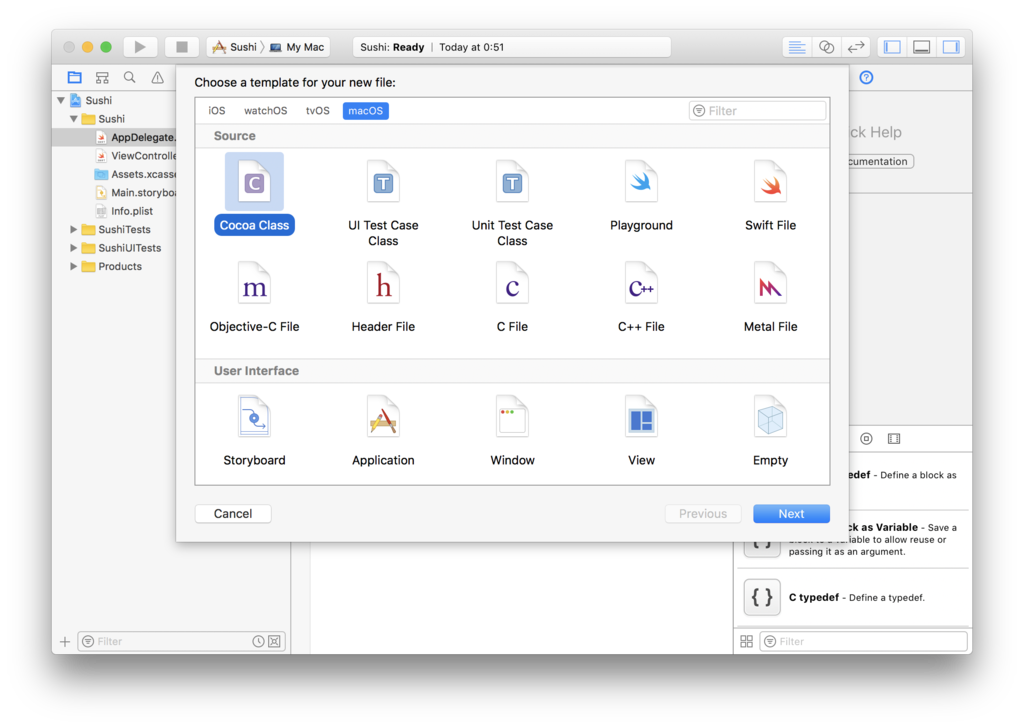Focus the navigator Filter field
Screen dimensions: 1024x728
tap(182, 641)
